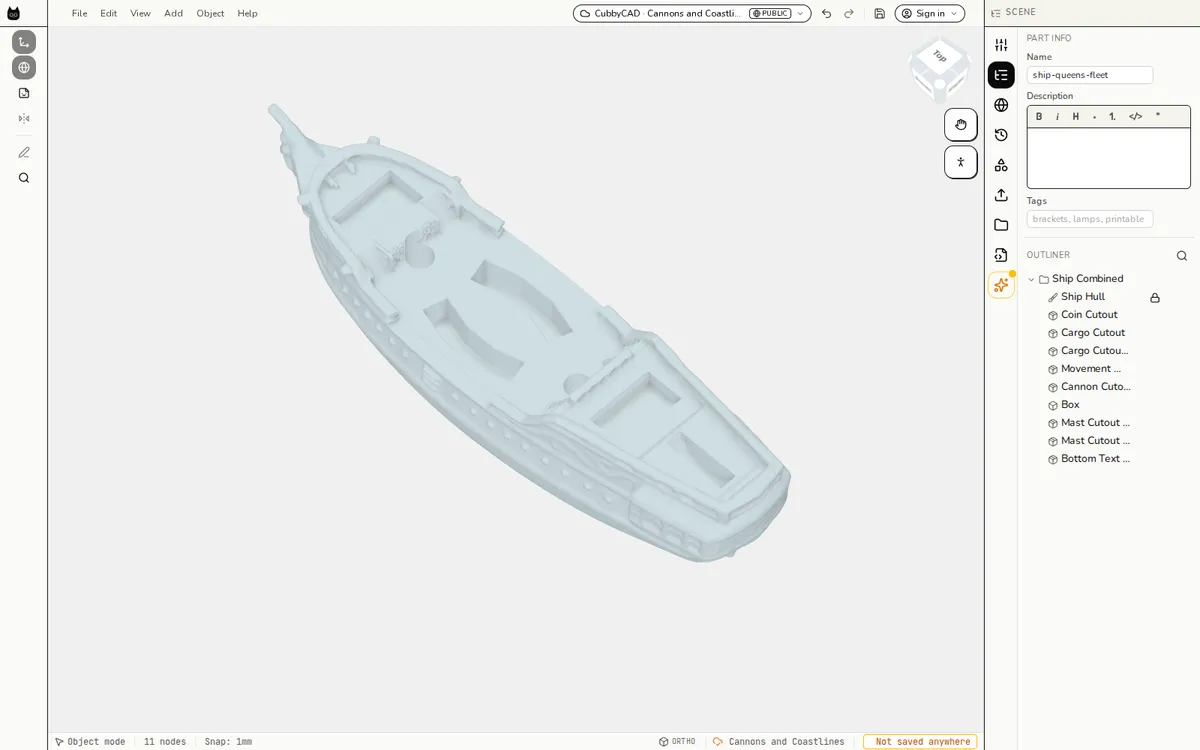Viewport: 1200px width, 750px height.
Task: Select Coin Cutout in outliner
Action: click(1089, 315)
